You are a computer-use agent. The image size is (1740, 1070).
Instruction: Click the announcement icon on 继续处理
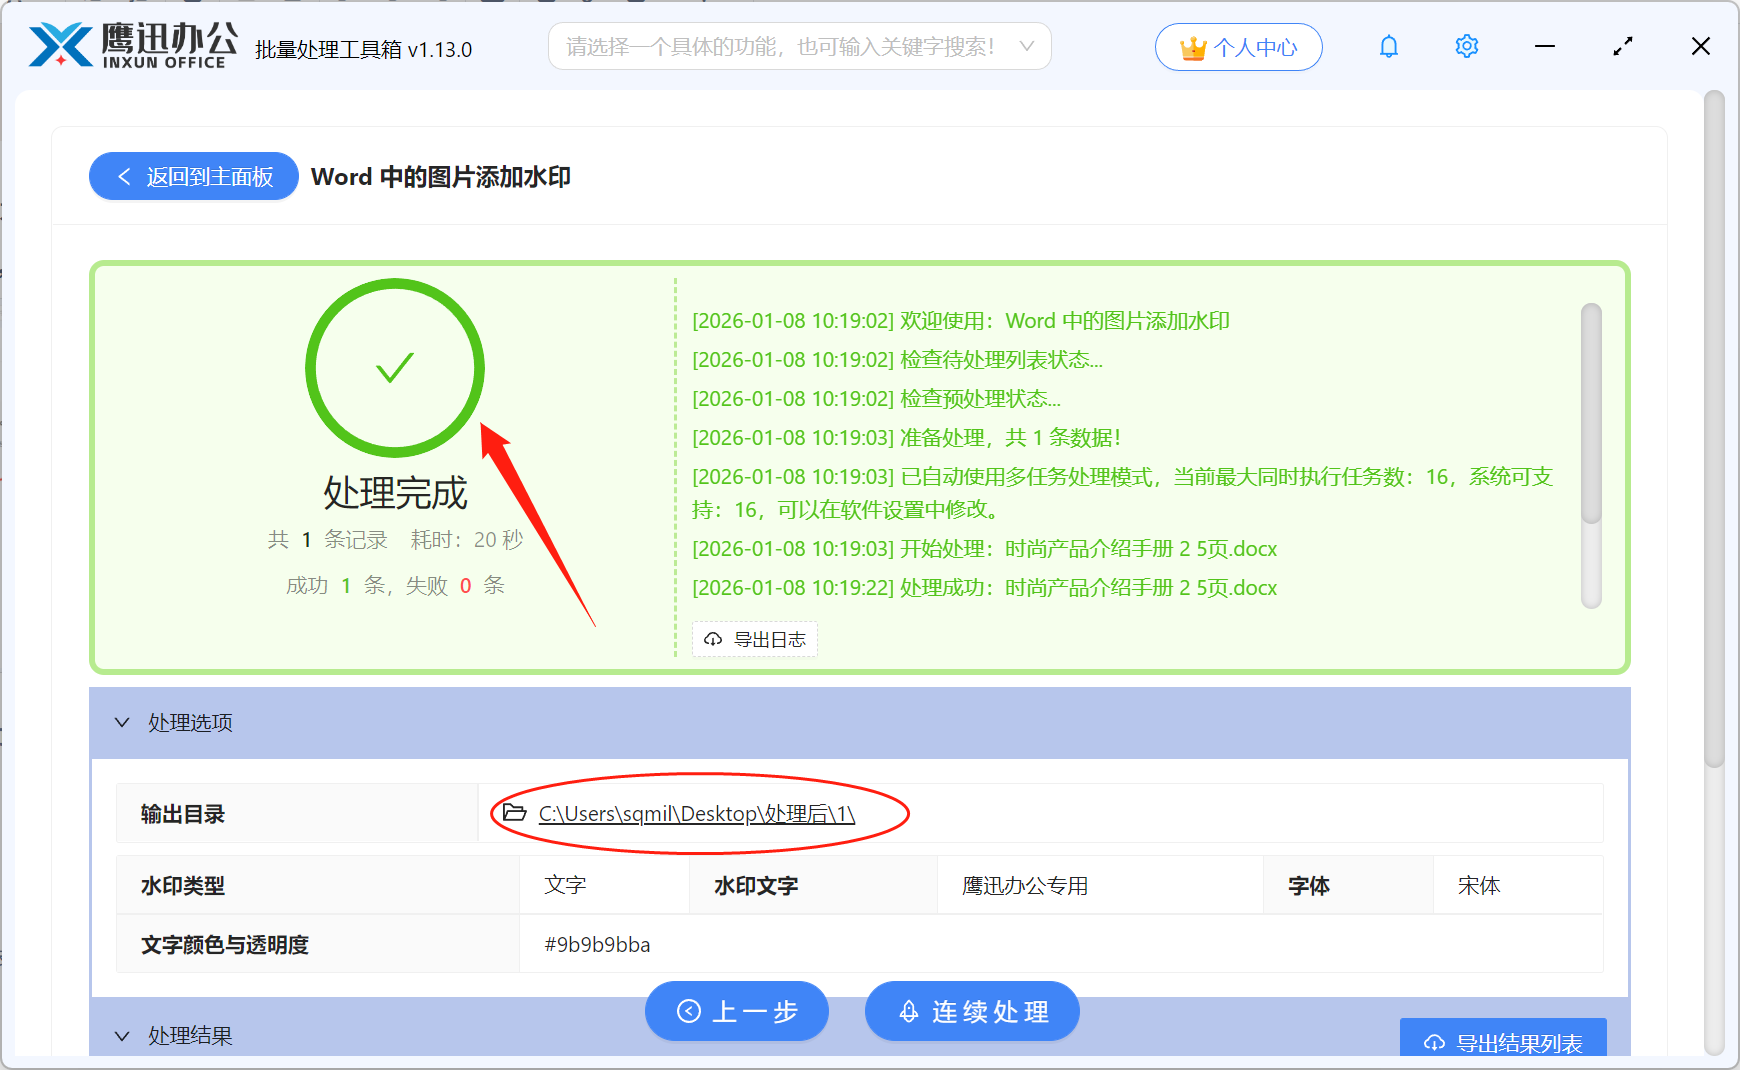[908, 1011]
